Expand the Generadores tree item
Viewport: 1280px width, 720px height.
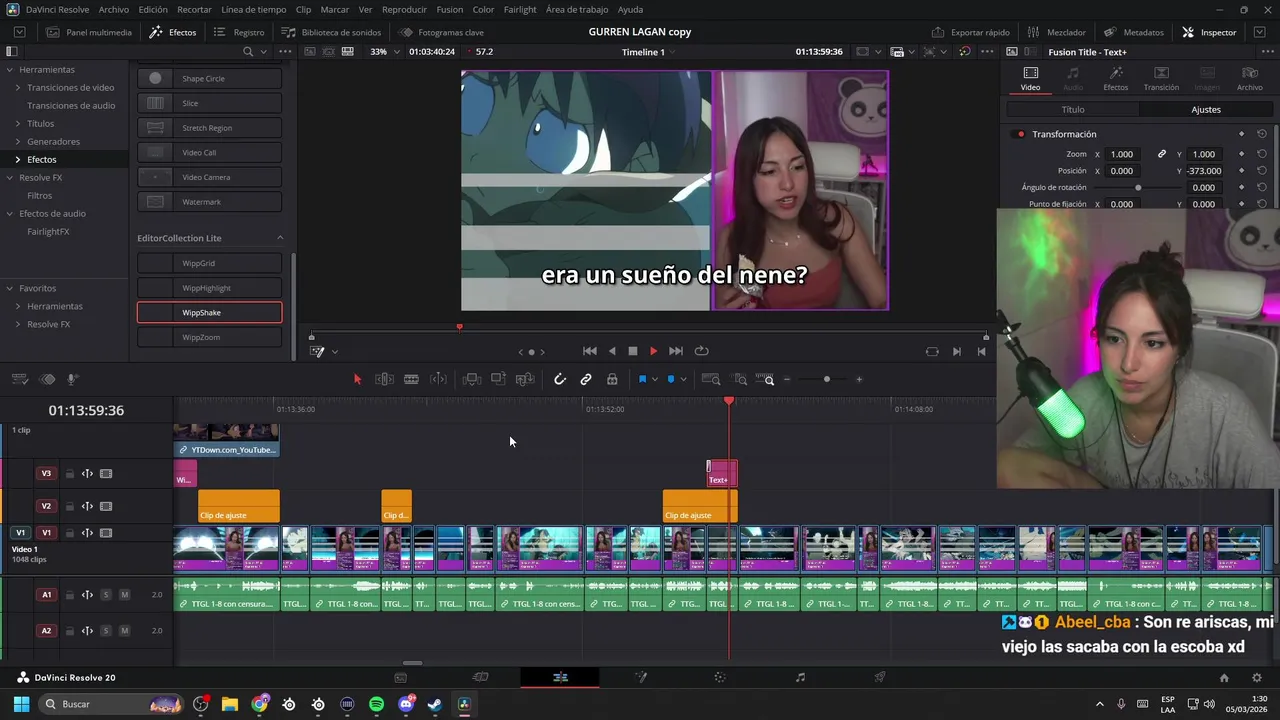[x=17, y=142]
